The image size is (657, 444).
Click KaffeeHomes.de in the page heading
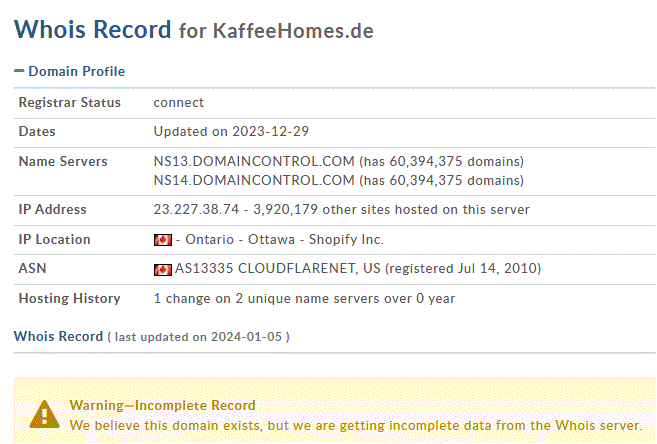(293, 31)
